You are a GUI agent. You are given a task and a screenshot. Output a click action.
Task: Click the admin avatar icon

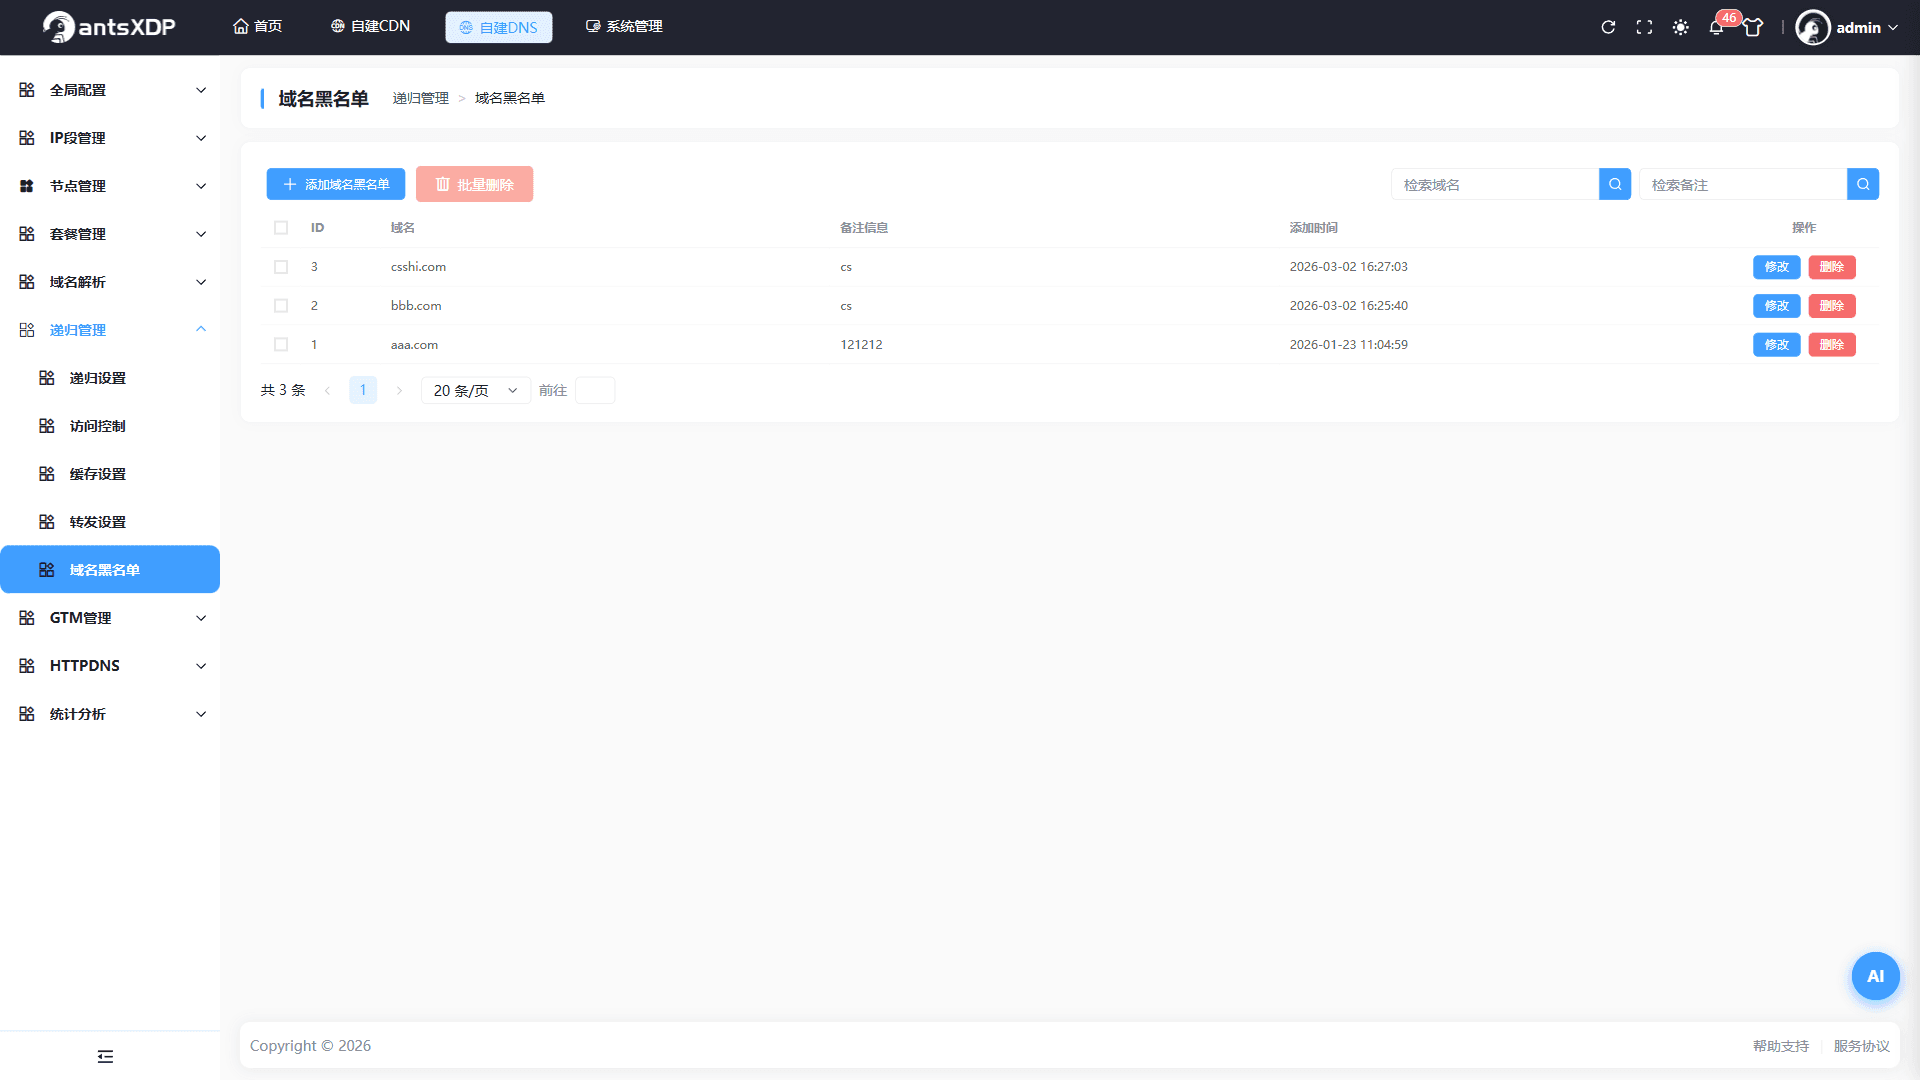(x=1813, y=27)
